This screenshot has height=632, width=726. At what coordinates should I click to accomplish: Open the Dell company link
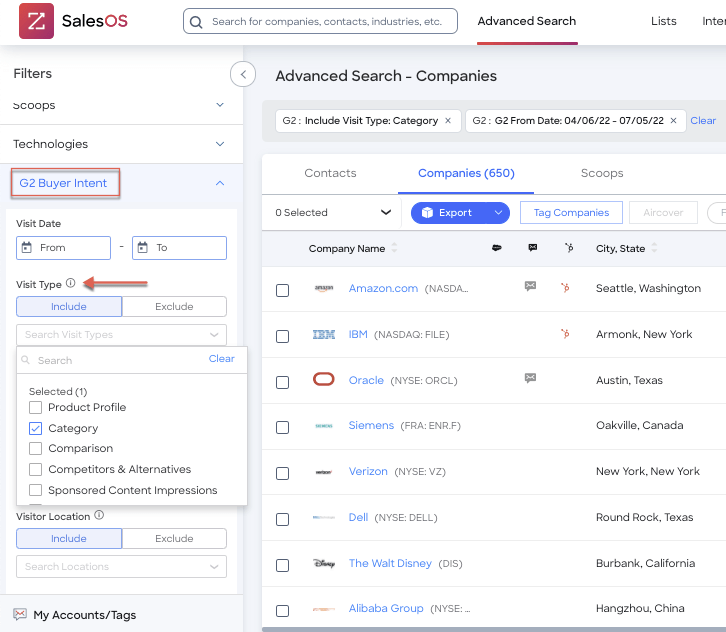pyautogui.click(x=358, y=517)
